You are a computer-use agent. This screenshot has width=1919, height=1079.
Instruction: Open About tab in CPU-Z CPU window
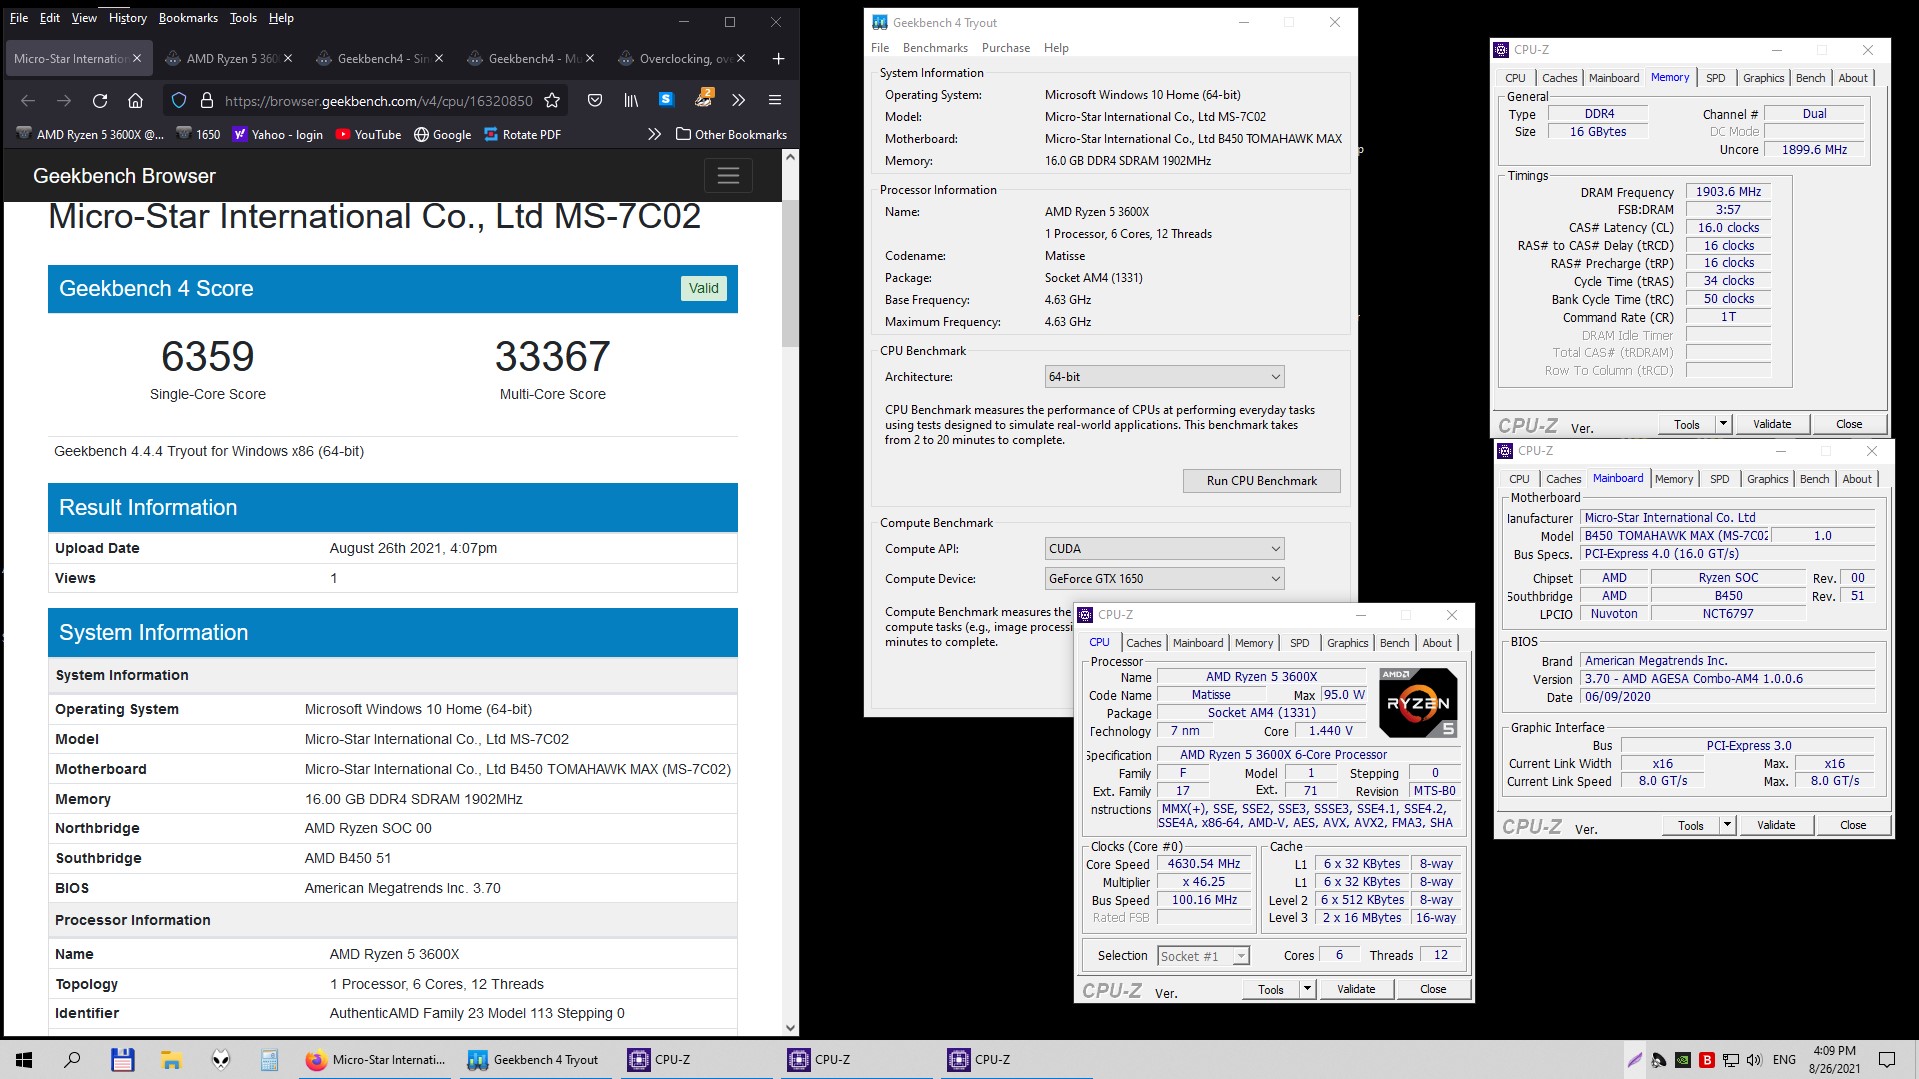[x=1437, y=643]
